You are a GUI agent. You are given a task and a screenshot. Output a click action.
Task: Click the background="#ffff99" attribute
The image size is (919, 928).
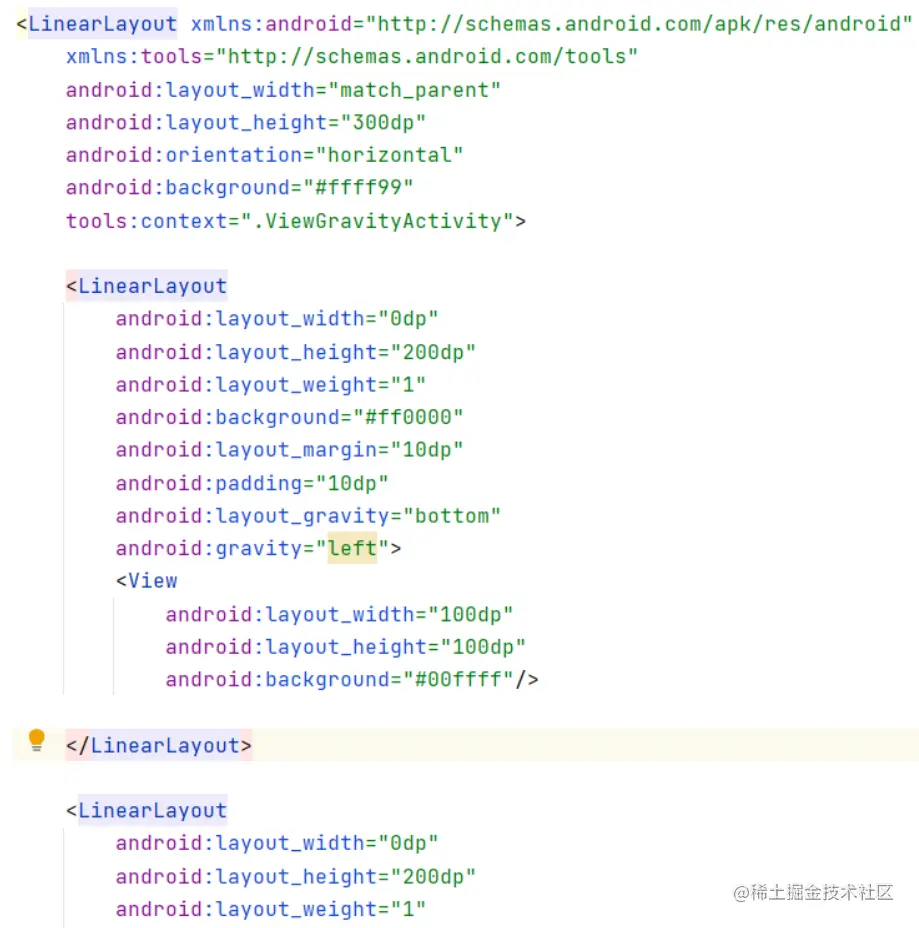[240, 188]
